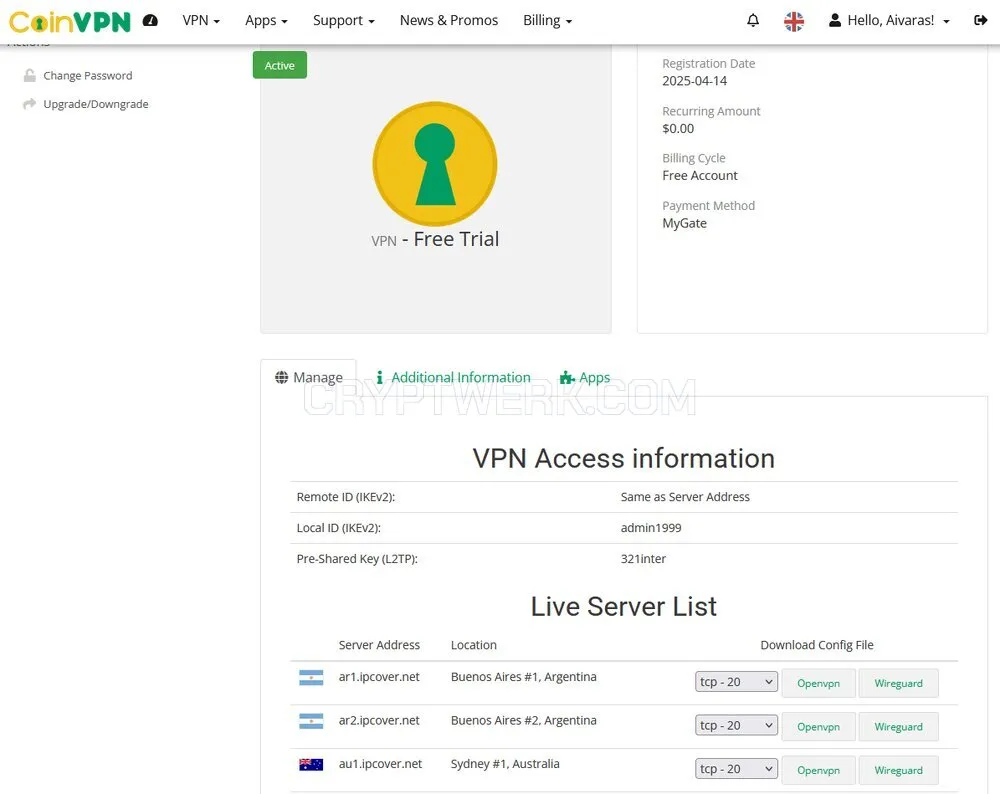Open the Hello, Aivaras! account dropdown
The height and width of the screenshot is (794, 1000).
(x=899, y=20)
